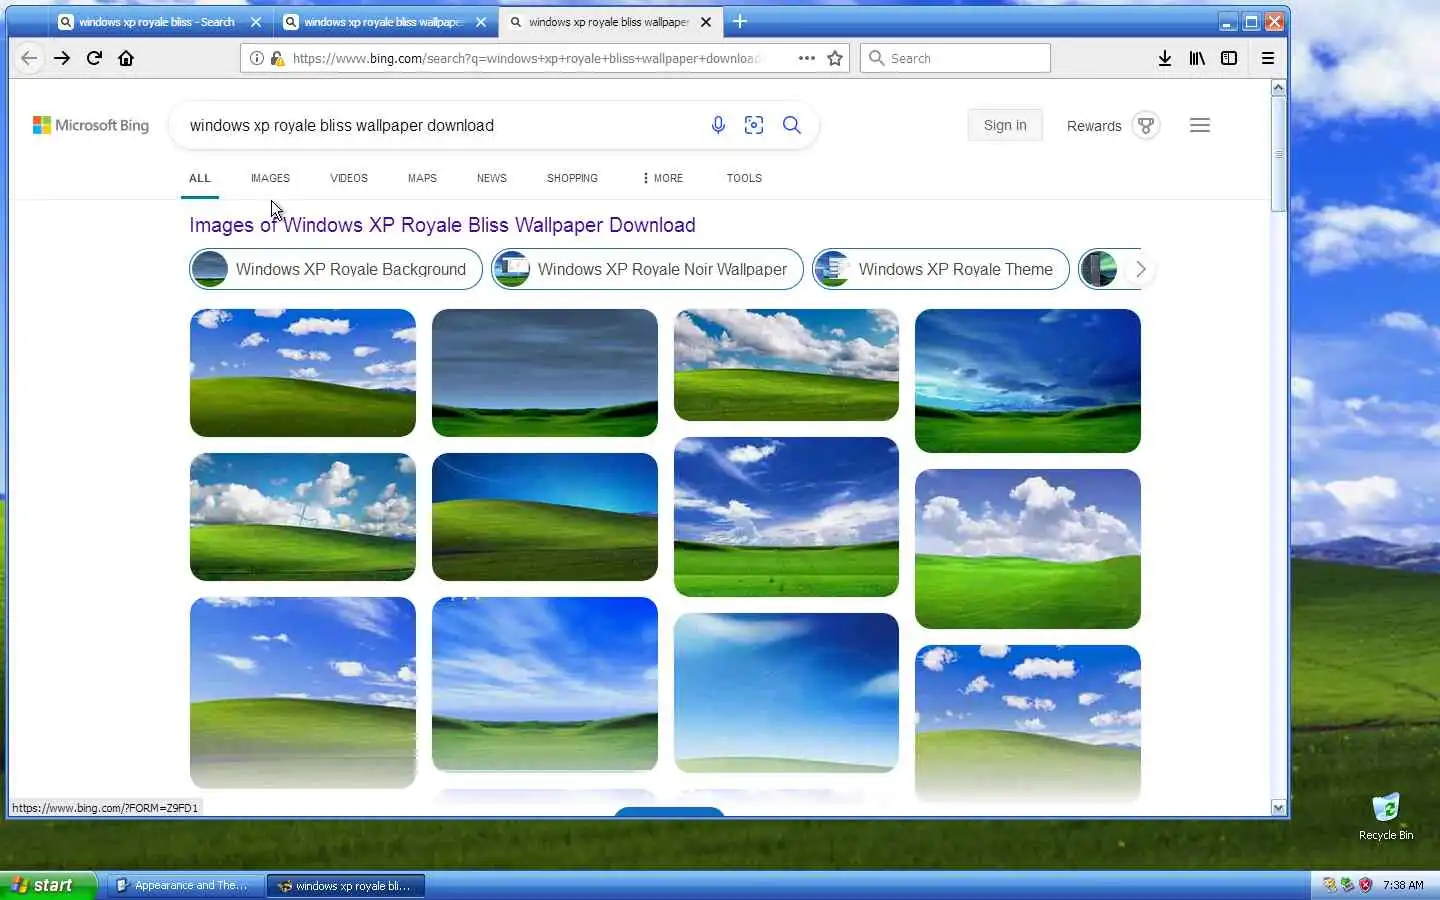
Task: Go back using the browser back arrow
Action: pos(29,58)
